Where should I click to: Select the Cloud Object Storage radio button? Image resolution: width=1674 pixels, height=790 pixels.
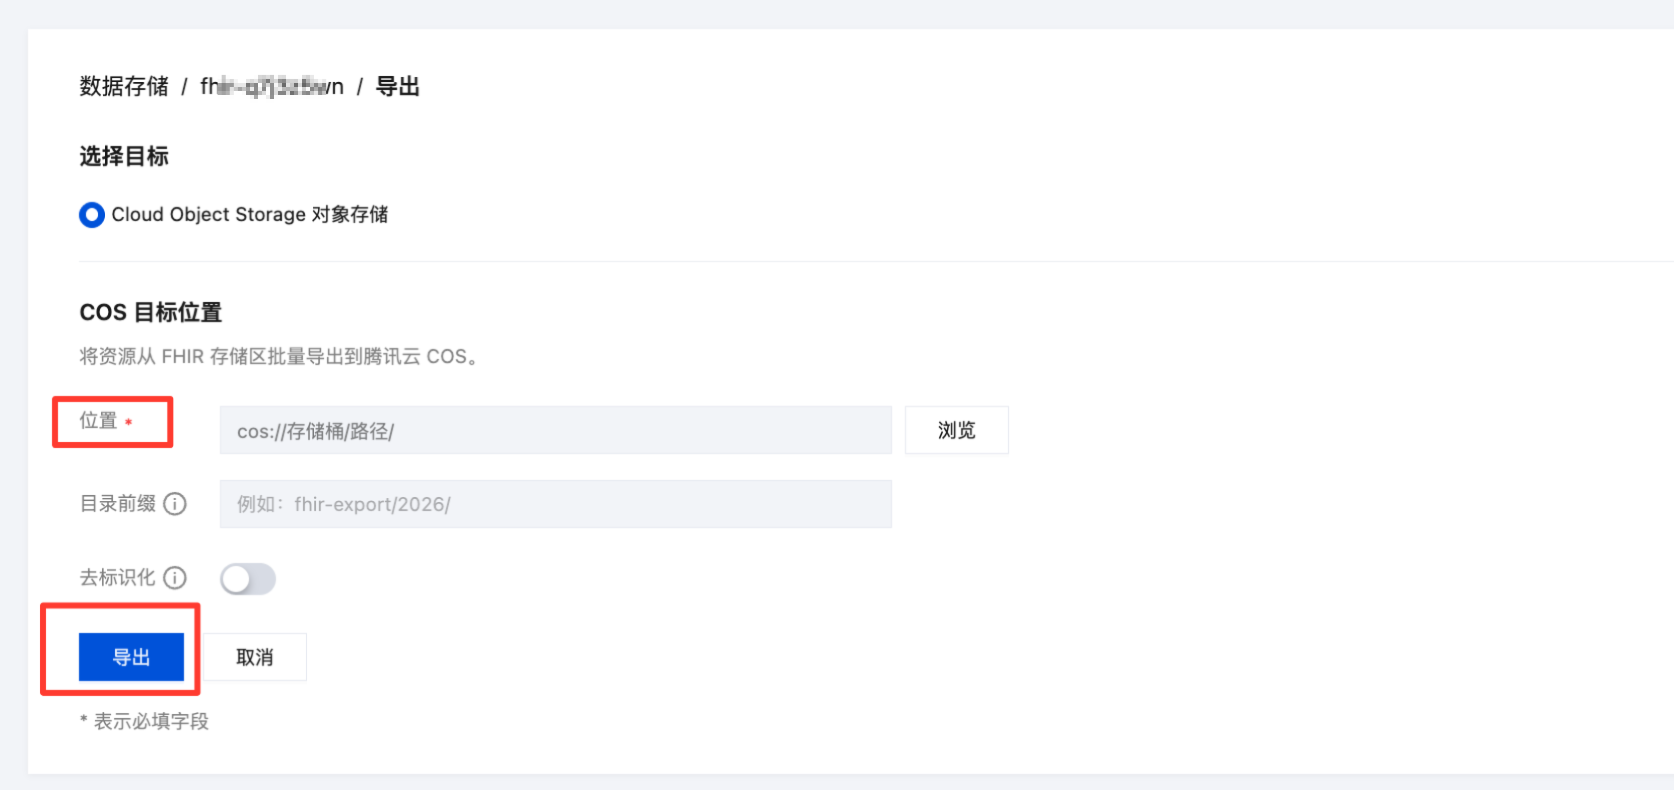click(92, 215)
